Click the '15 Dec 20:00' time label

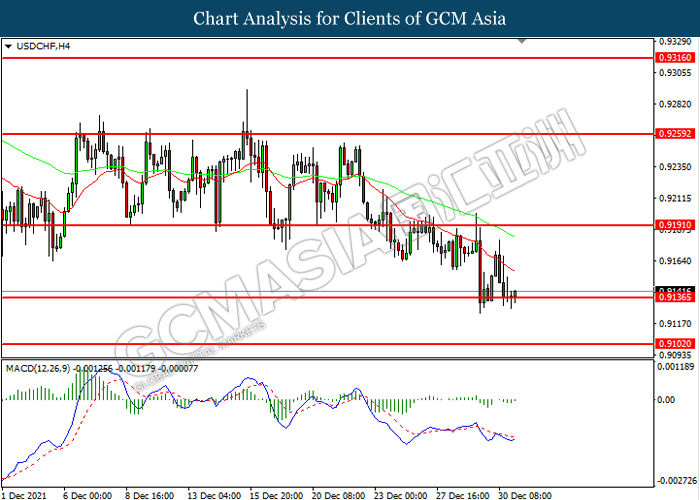coord(277,495)
